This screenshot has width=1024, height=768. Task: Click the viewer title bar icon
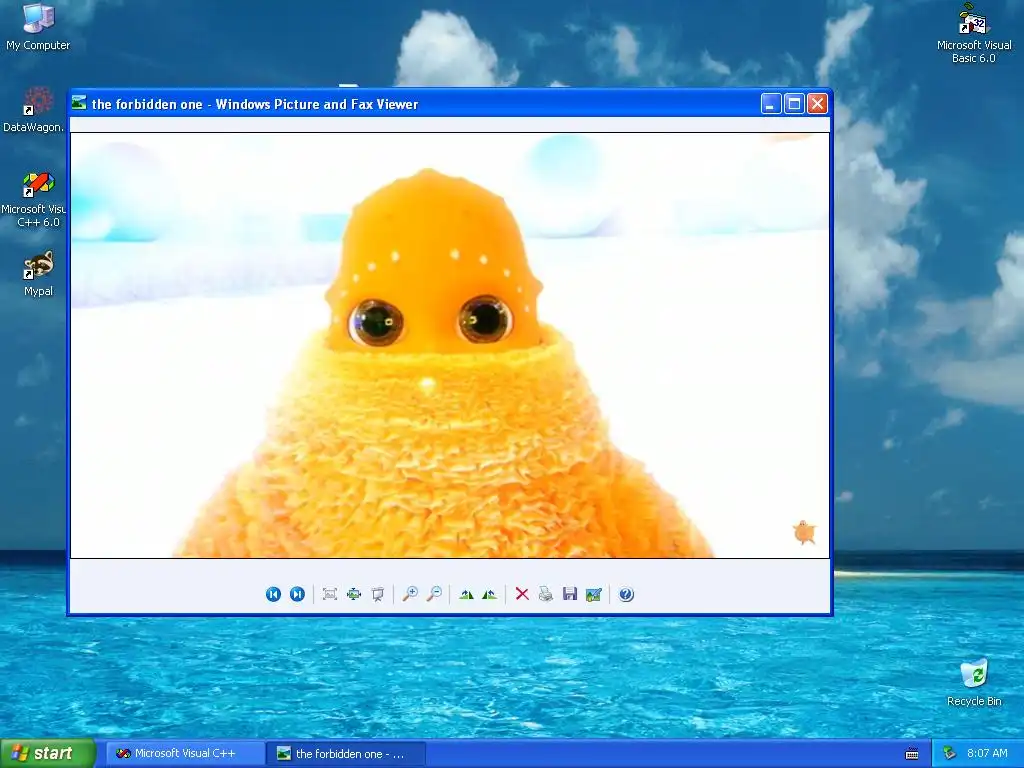click(x=79, y=103)
